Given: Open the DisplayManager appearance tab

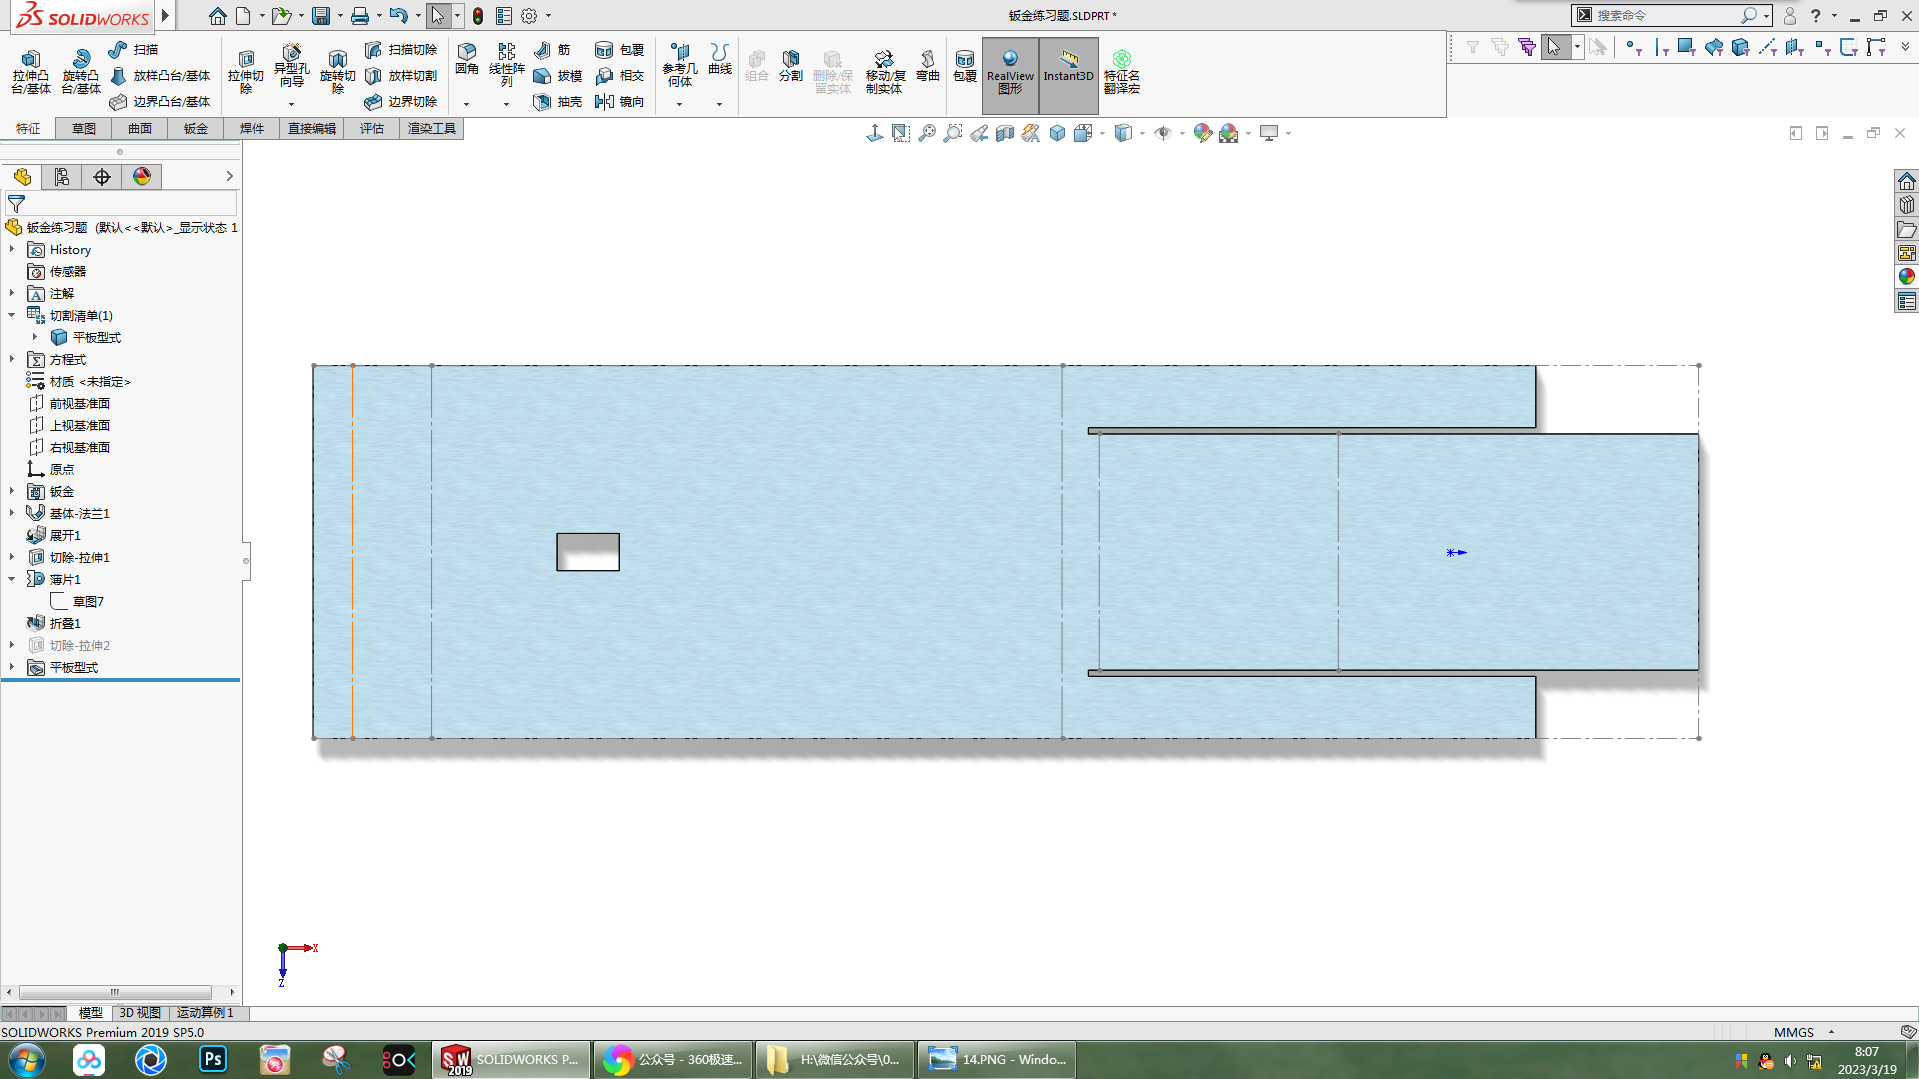Looking at the screenshot, I should click(x=142, y=177).
